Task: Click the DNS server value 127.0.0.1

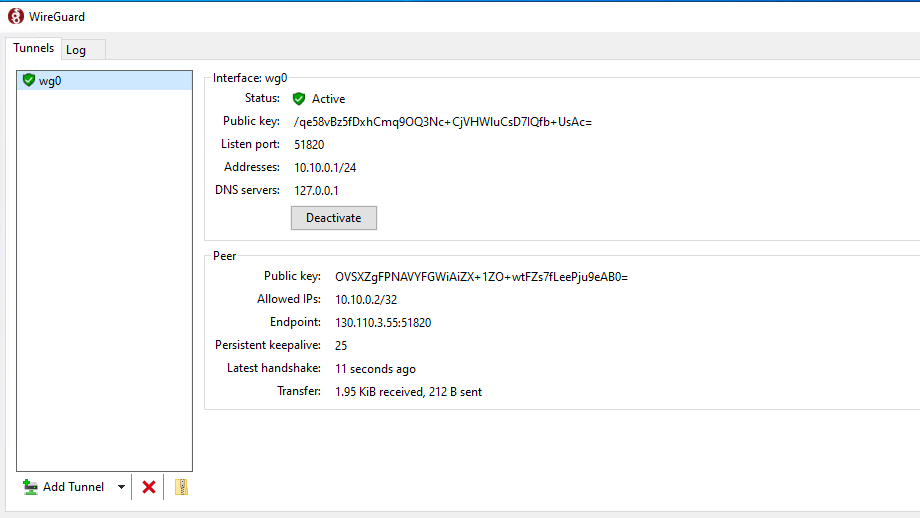Action: tap(316, 191)
